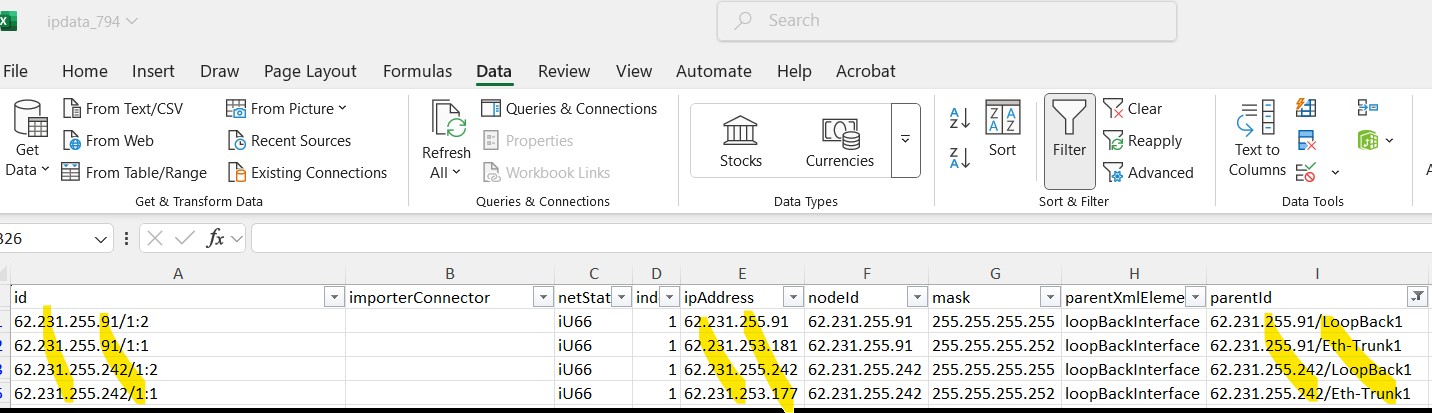Select the Stocks data type
1432x413 pixels.
[x=740, y=141]
